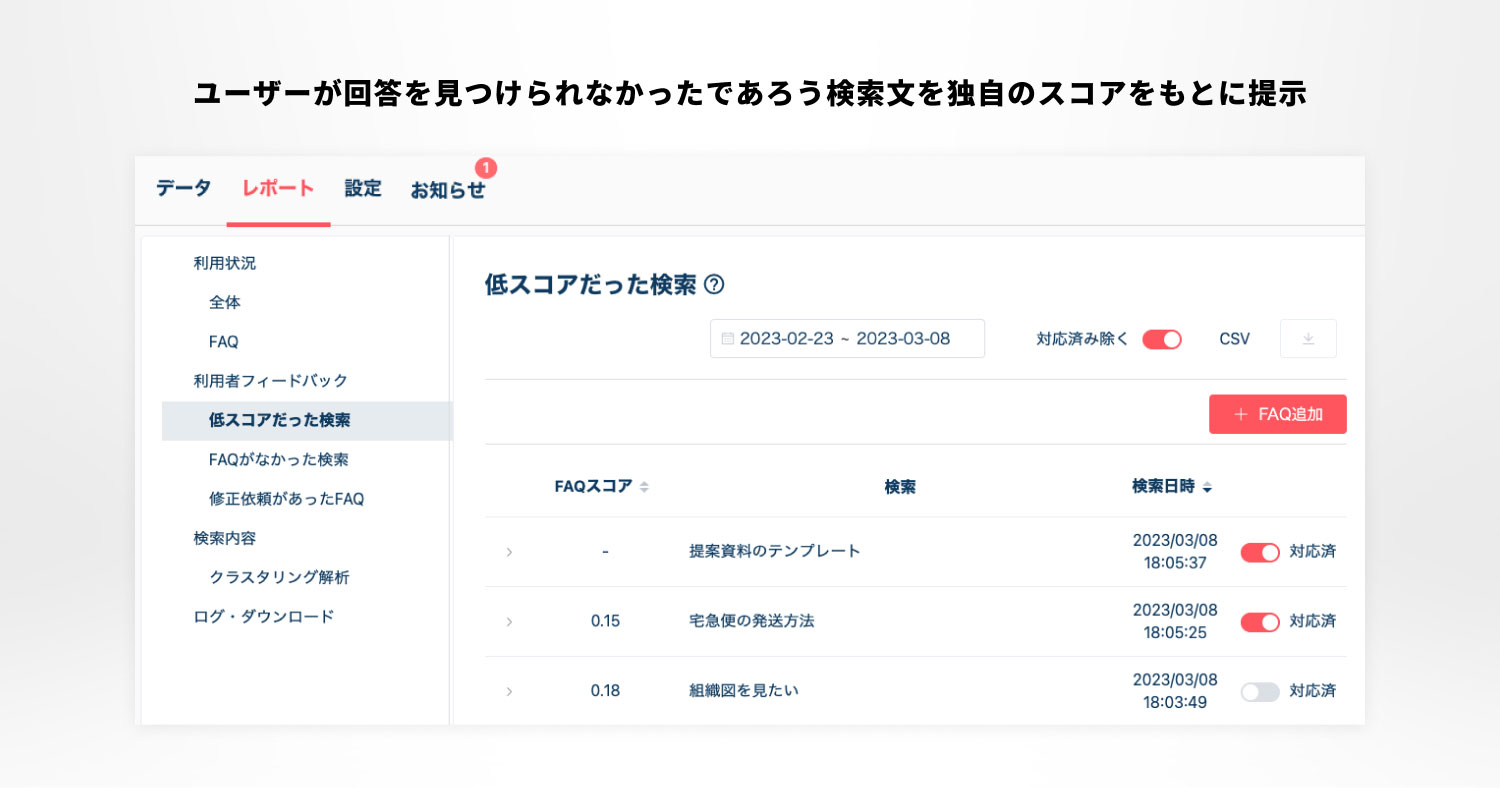This screenshot has width=1500, height=788.
Task: Enable 対応済 switch for 組織図を見たい row
Action: (1260, 692)
